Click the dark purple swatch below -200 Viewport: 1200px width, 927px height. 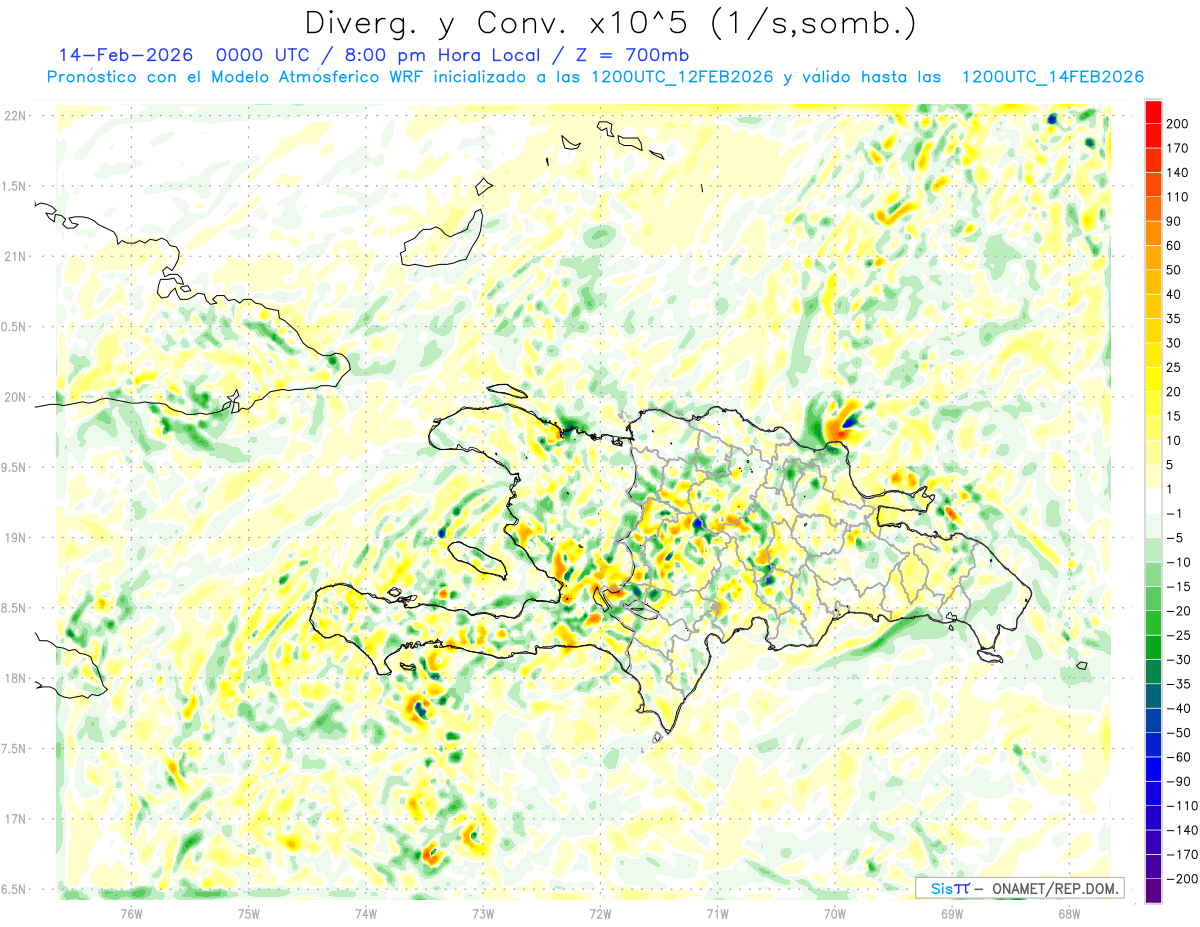(x=1153, y=890)
